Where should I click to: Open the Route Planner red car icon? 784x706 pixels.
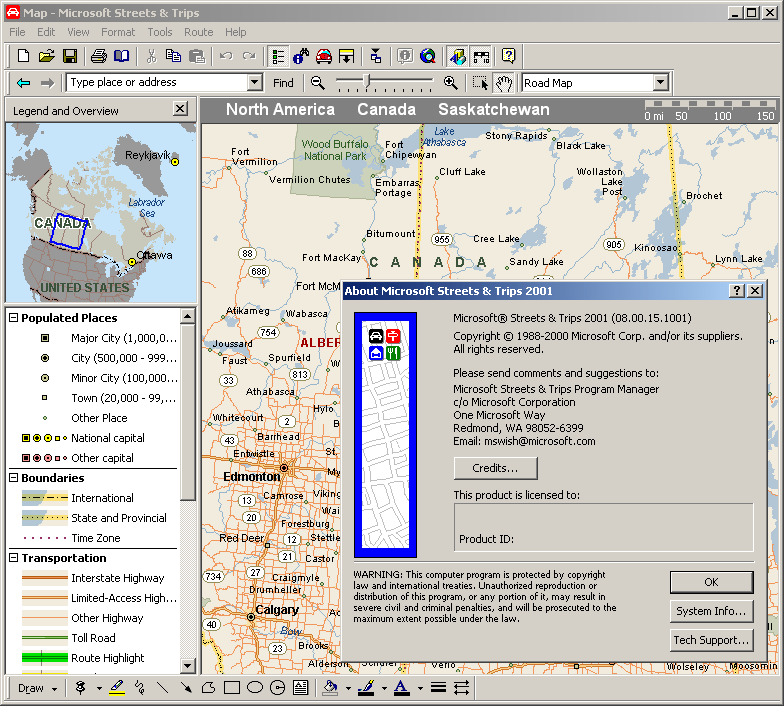pos(324,56)
